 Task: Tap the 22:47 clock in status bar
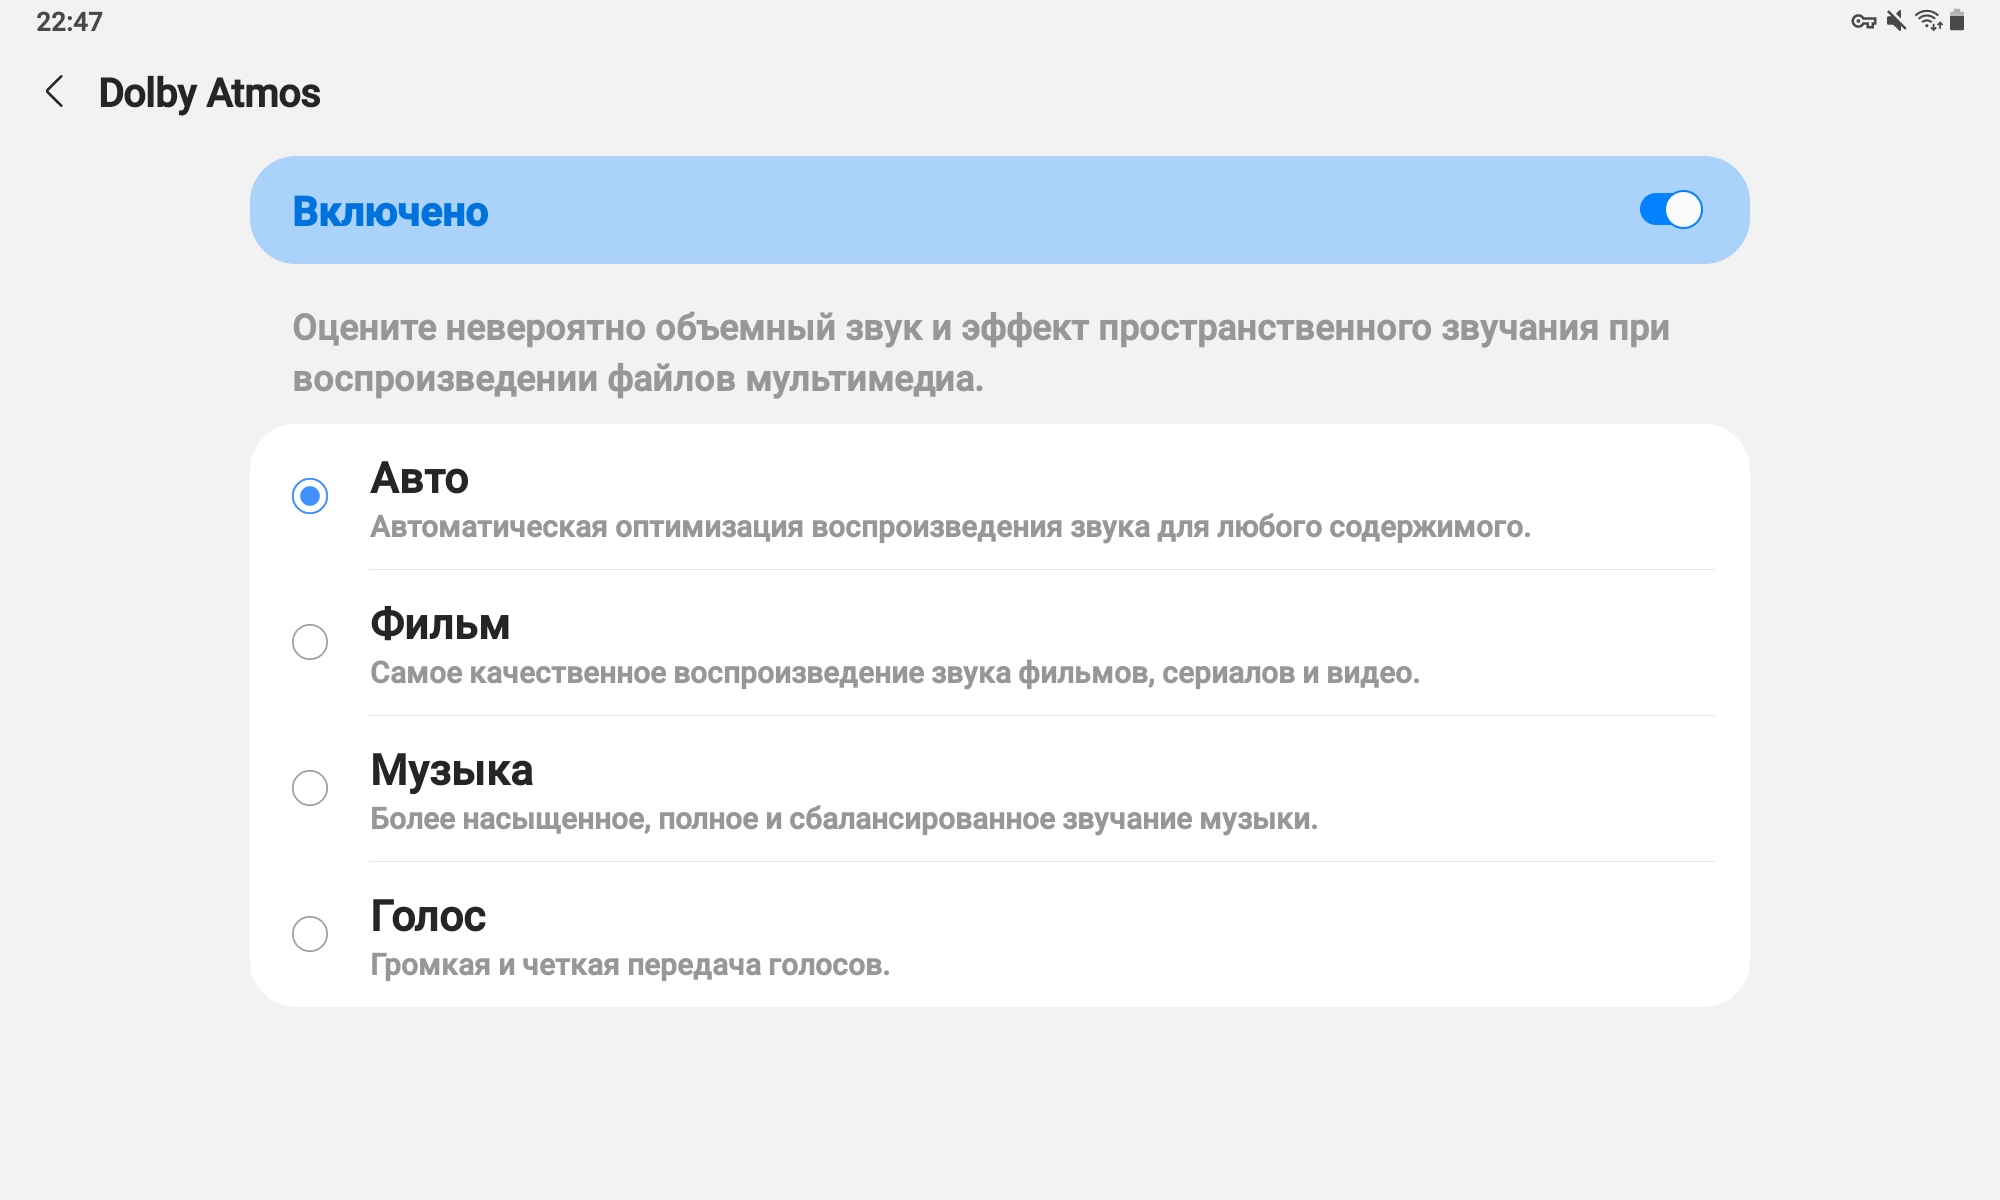(x=69, y=21)
